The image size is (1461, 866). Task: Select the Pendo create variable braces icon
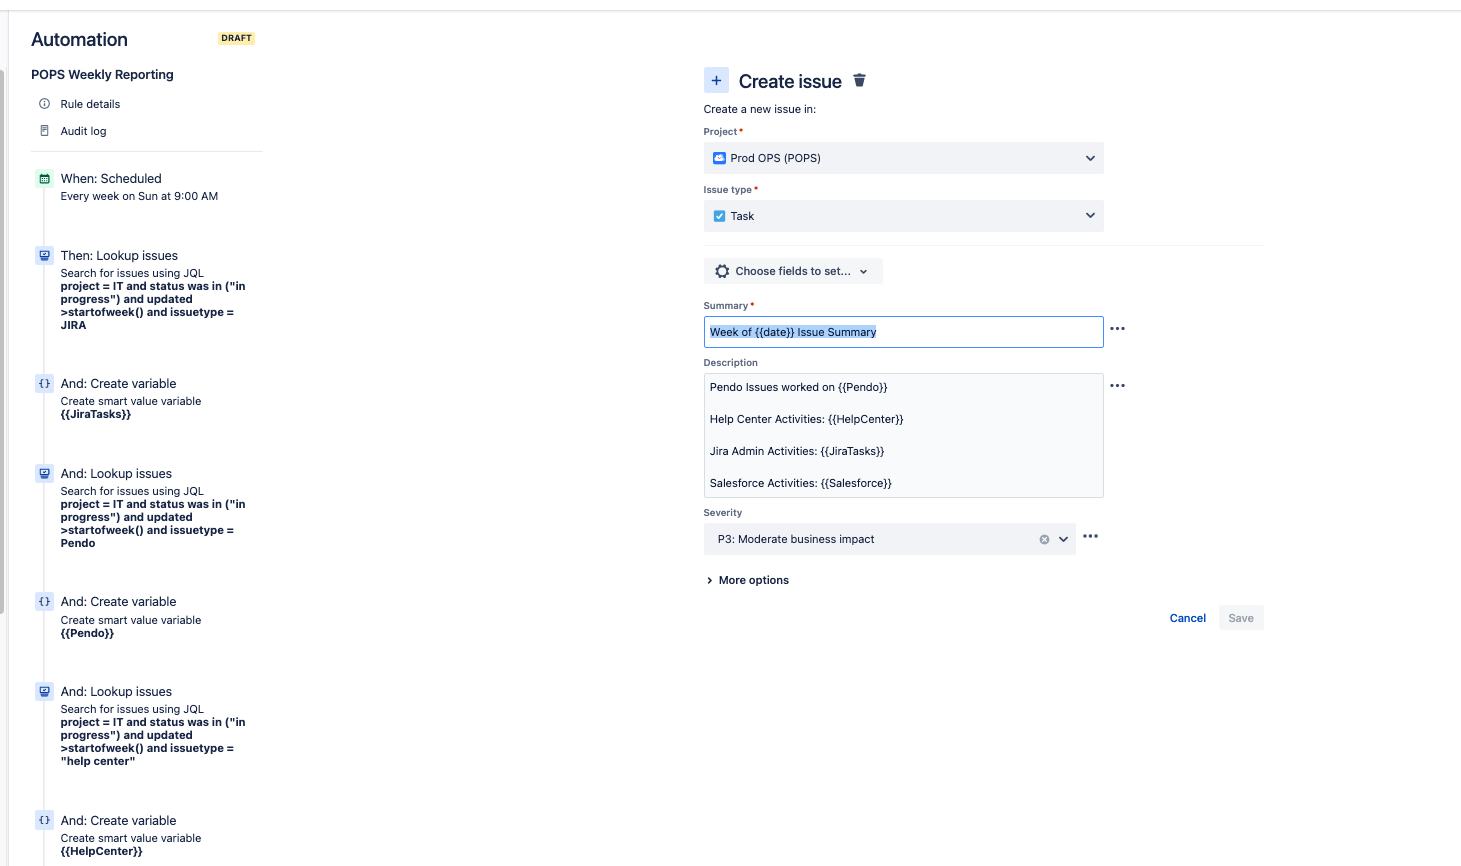point(44,602)
